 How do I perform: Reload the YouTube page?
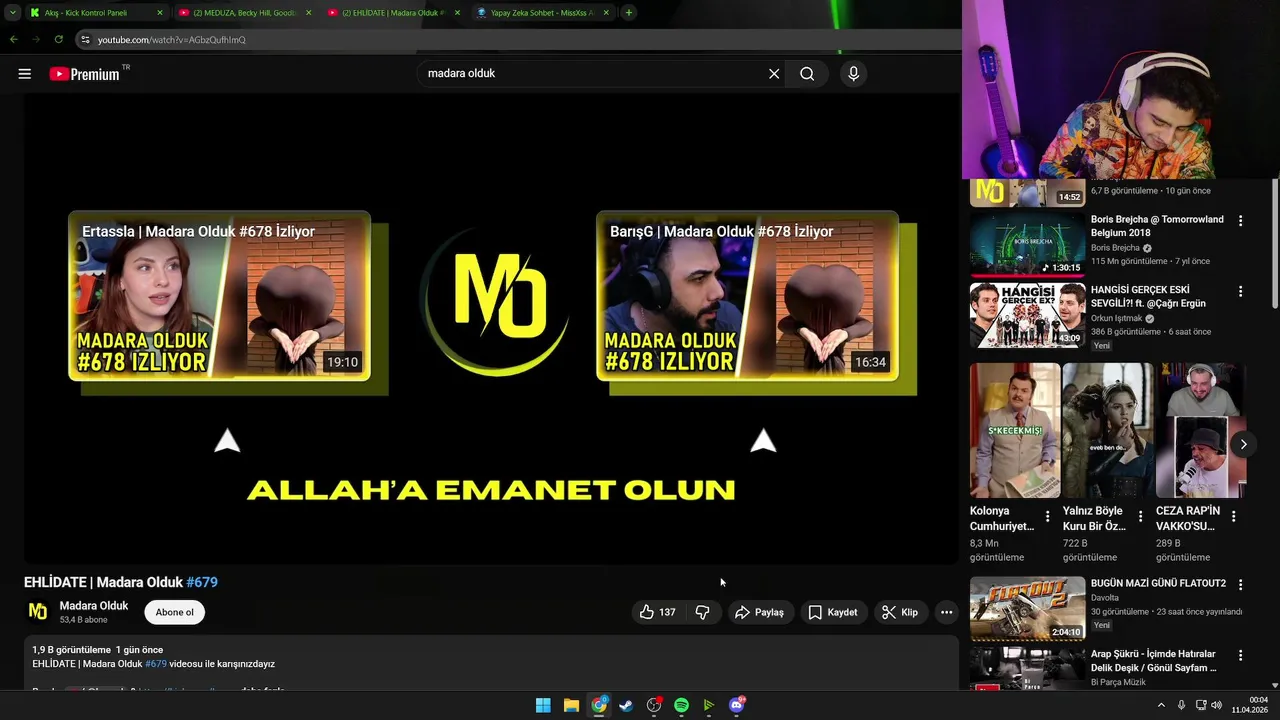(x=59, y=39)
